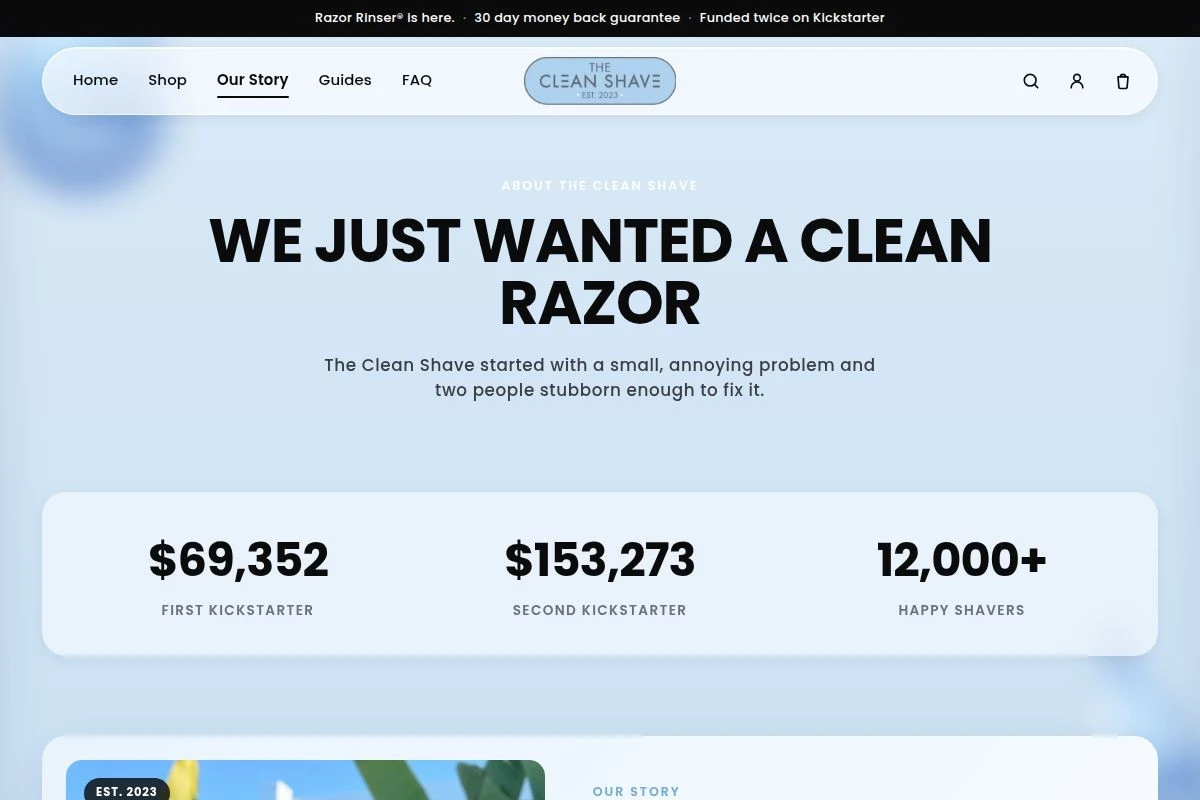The height and width of the screenshot is (800, 1200).
Task: Open the search icon in header
Action: click(x=1031, y=81)
